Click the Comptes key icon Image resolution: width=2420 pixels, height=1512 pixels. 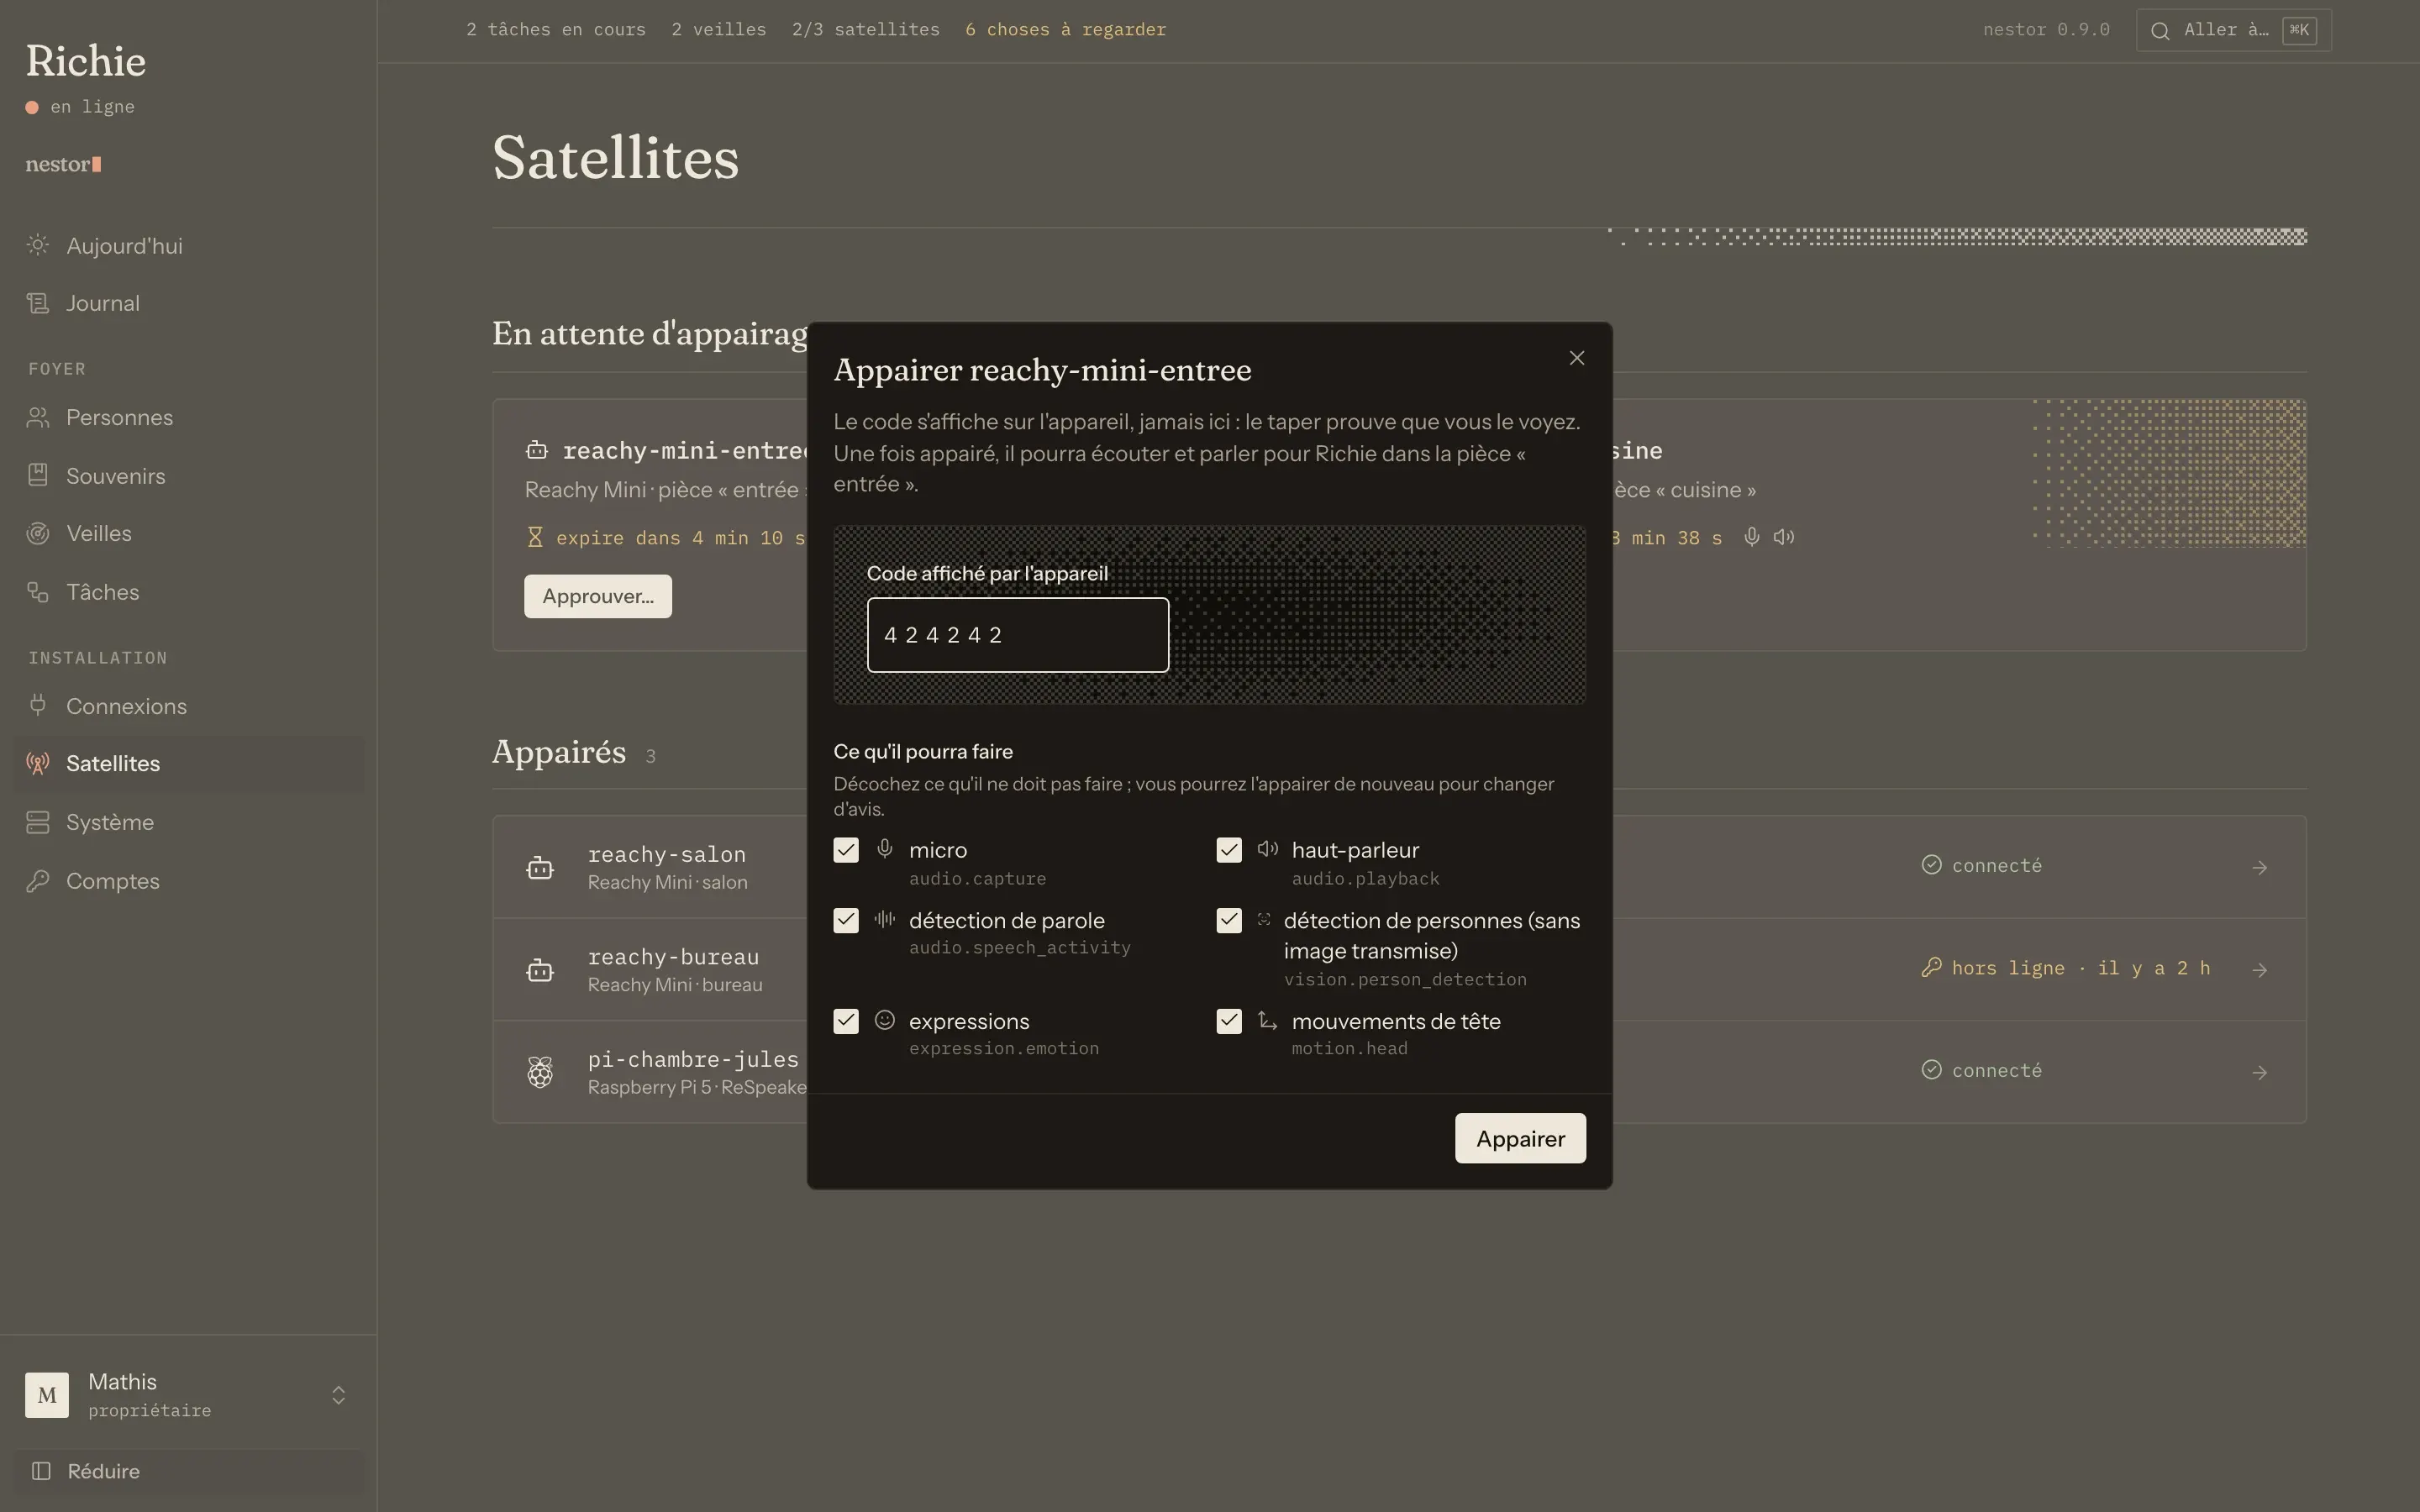pos(38,881)
